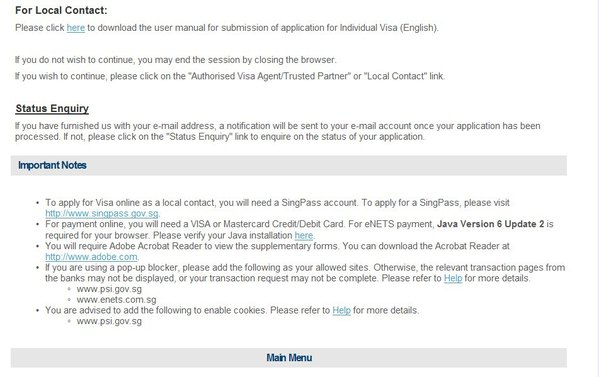Open the Java installation verification "here" link

pyautogui.click(x=304, y=235)
